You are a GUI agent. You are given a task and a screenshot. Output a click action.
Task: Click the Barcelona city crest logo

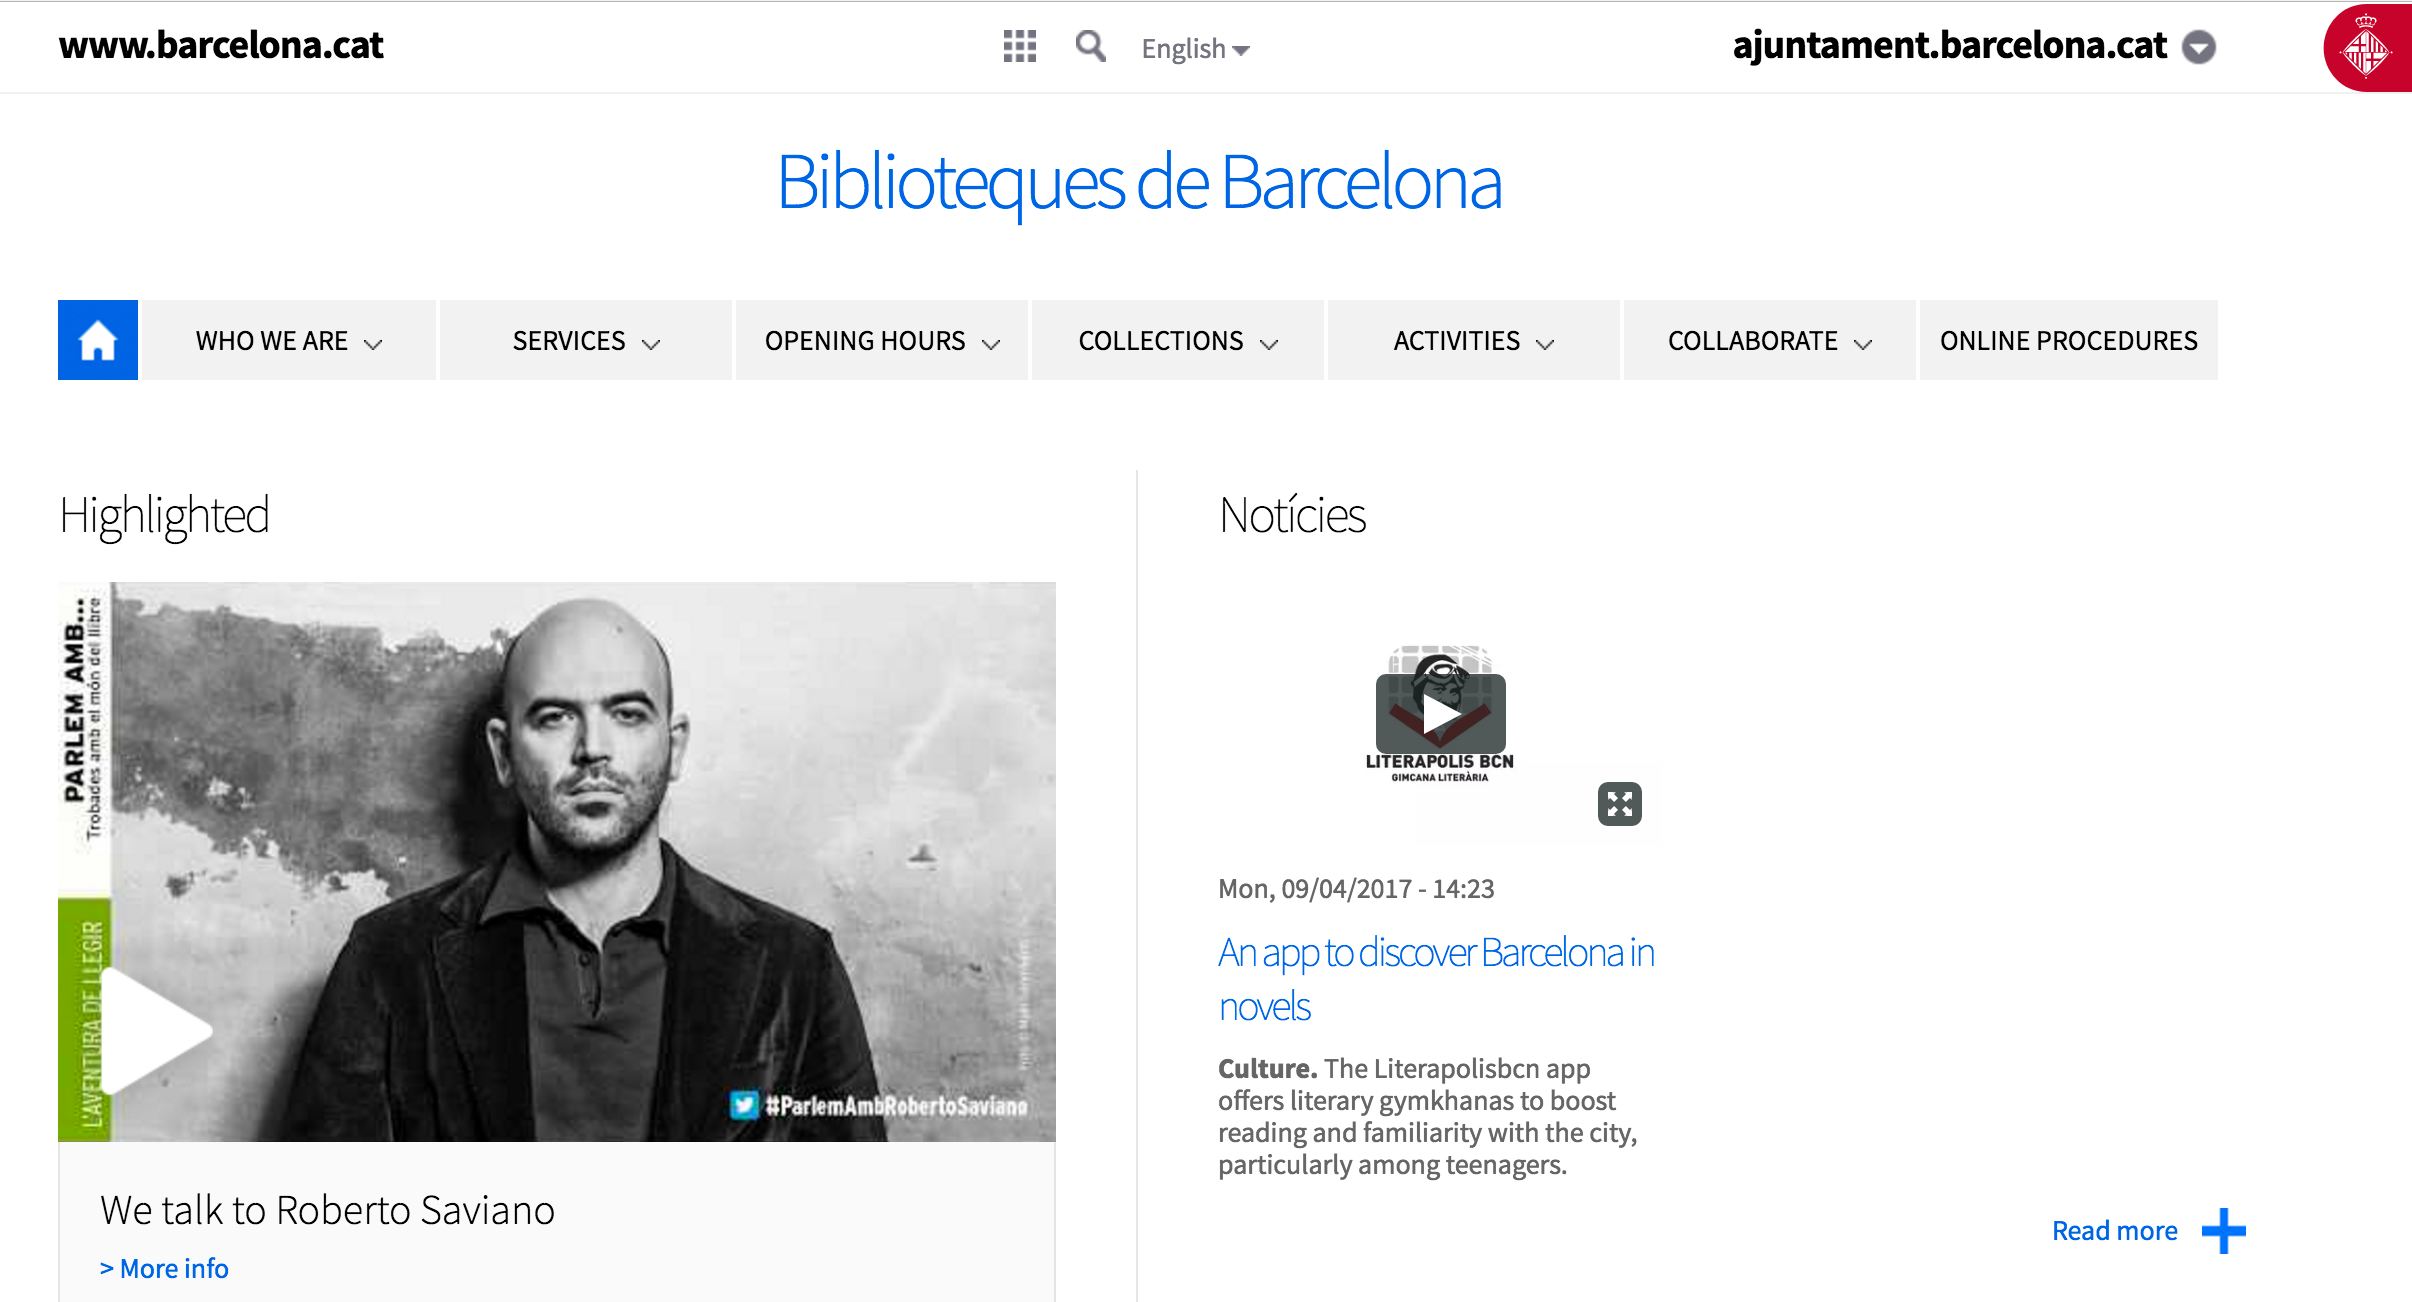pyautogui.click(x=2368, y=48)
